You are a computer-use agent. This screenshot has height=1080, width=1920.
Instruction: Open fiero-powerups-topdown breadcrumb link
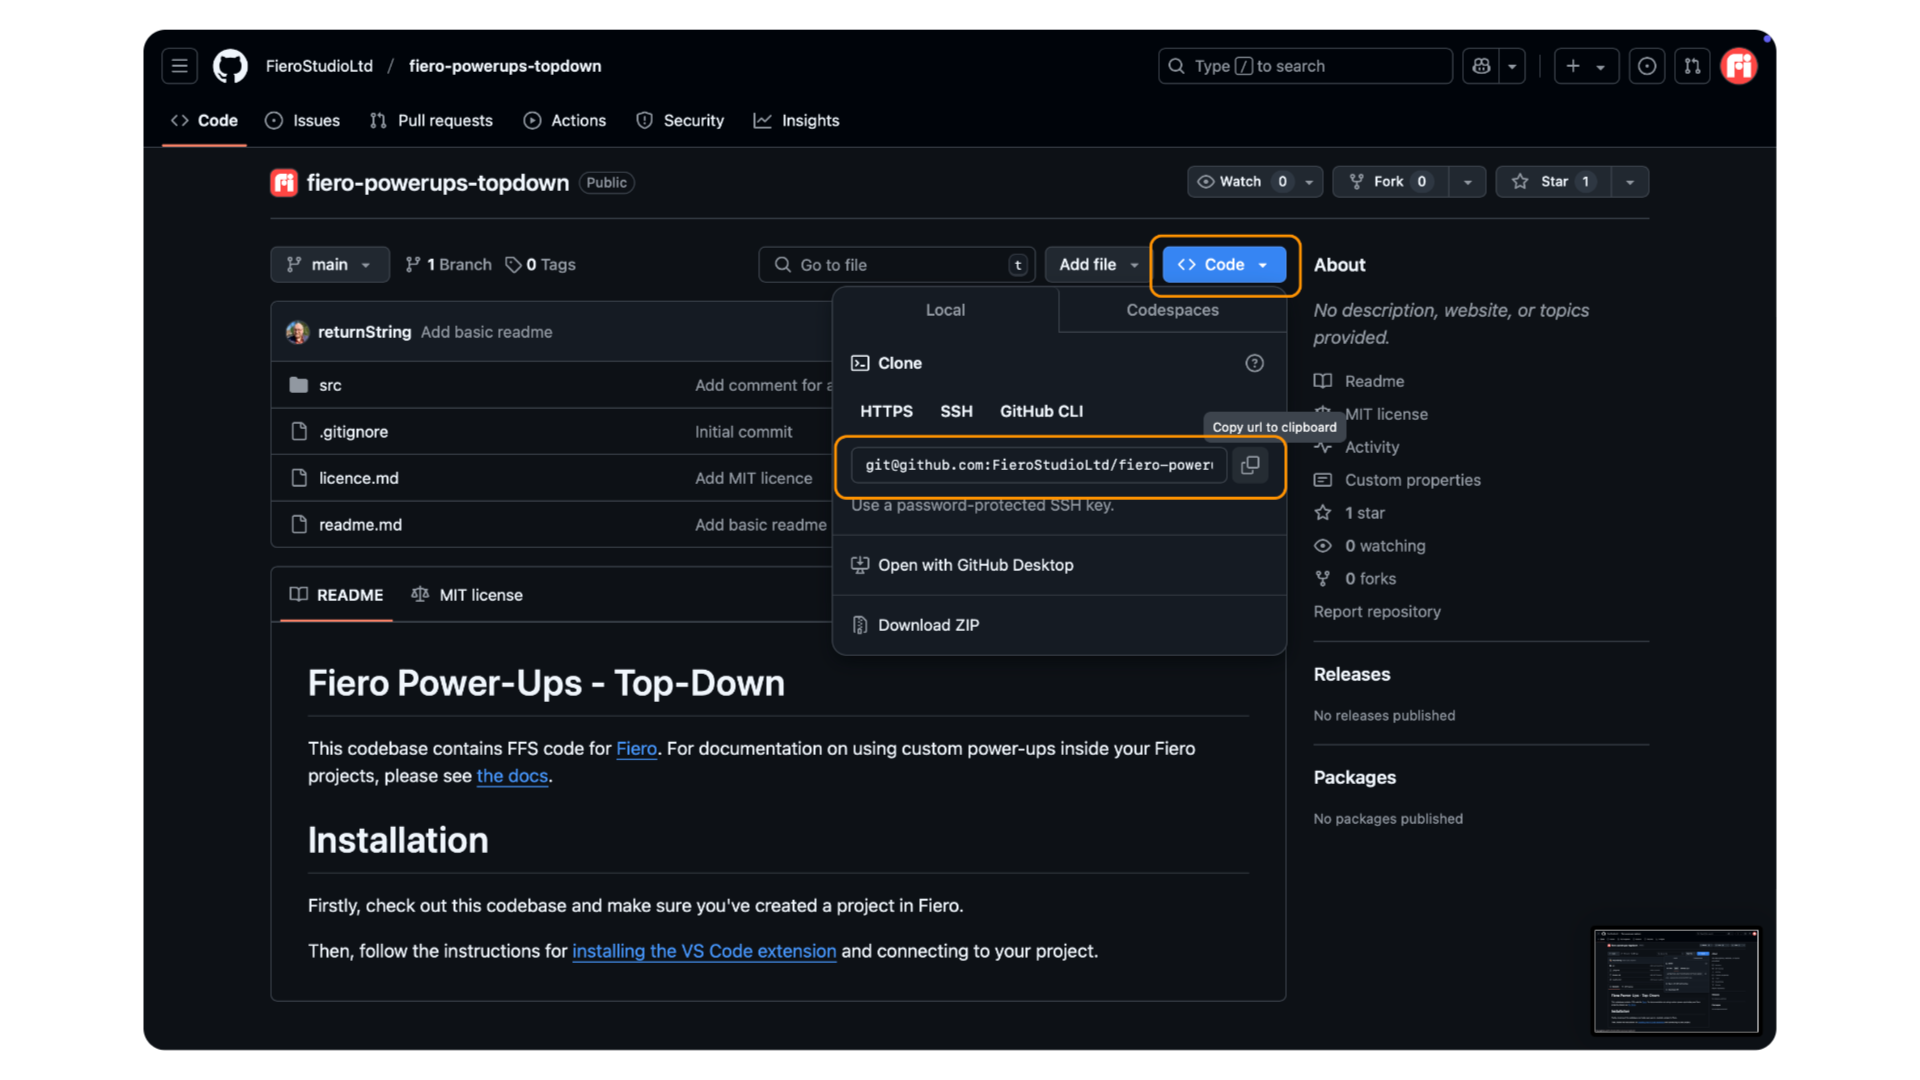click(505, 66)
